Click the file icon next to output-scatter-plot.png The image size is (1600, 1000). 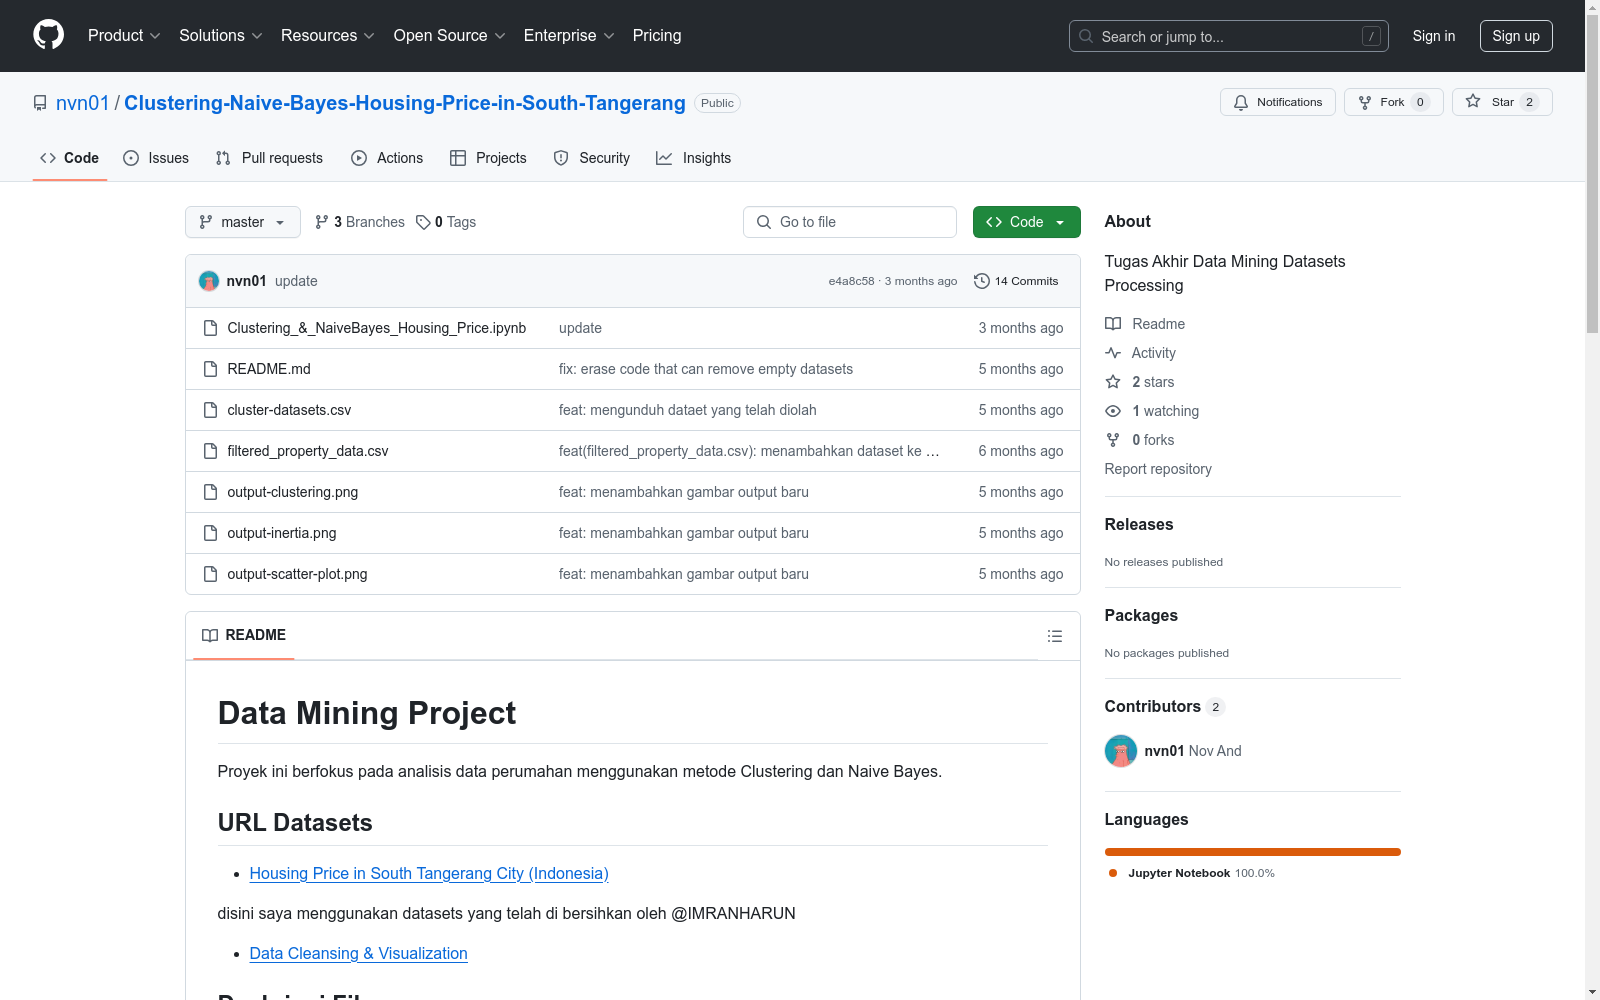210,574
